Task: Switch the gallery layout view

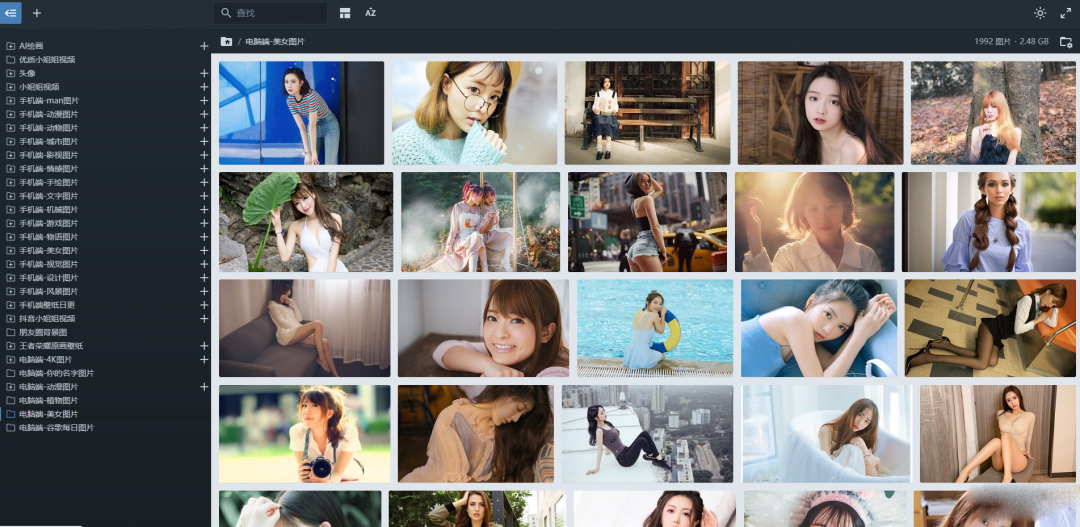Action: click(x=345, y=13)
